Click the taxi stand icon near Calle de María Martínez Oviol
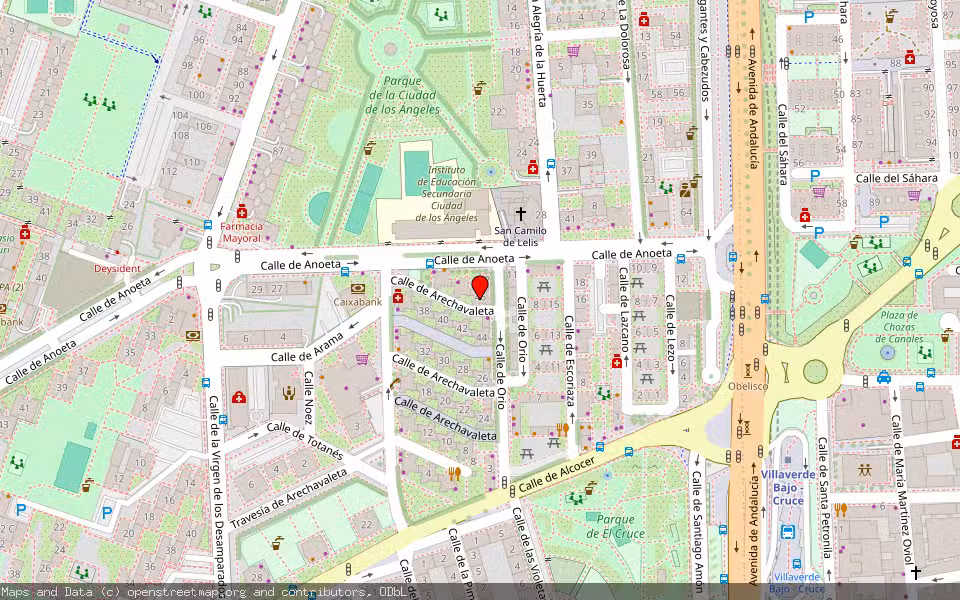 pos(884,378)
